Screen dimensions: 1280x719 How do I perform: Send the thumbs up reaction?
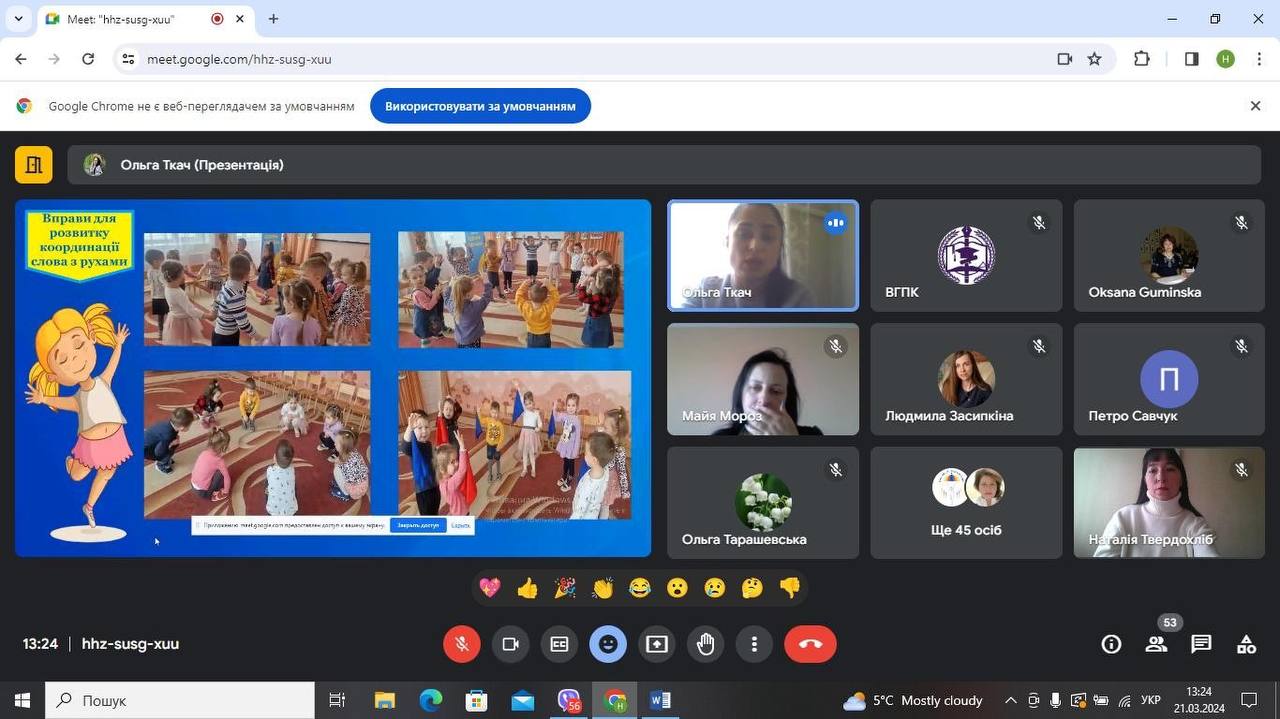click(527, 588)
